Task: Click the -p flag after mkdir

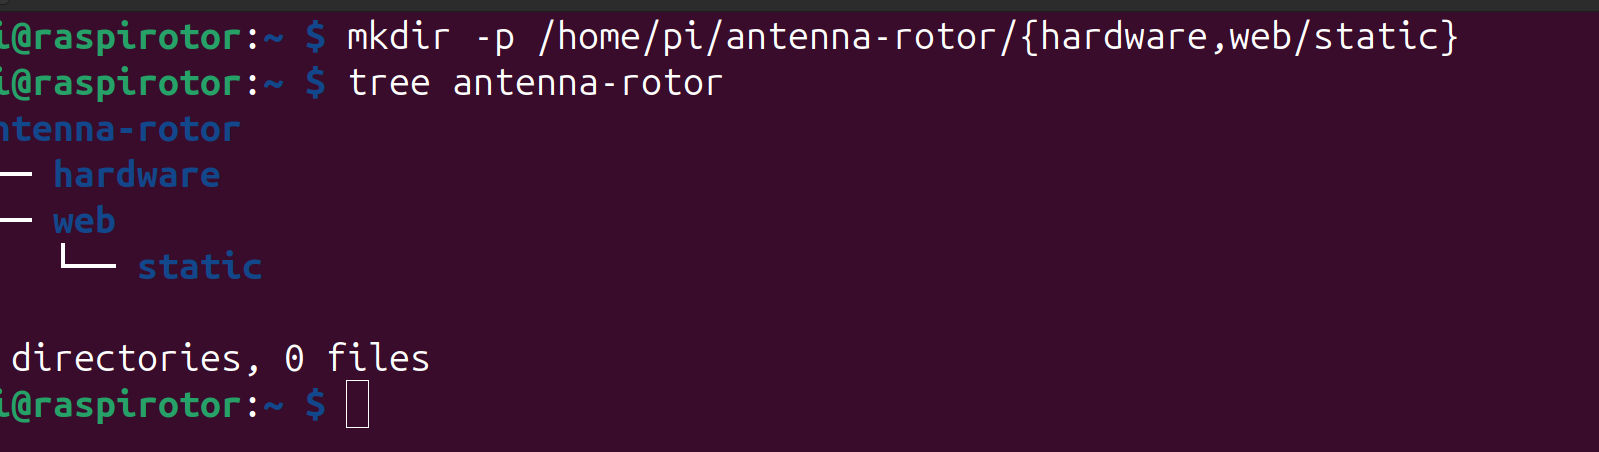Action: click(494, 38)
